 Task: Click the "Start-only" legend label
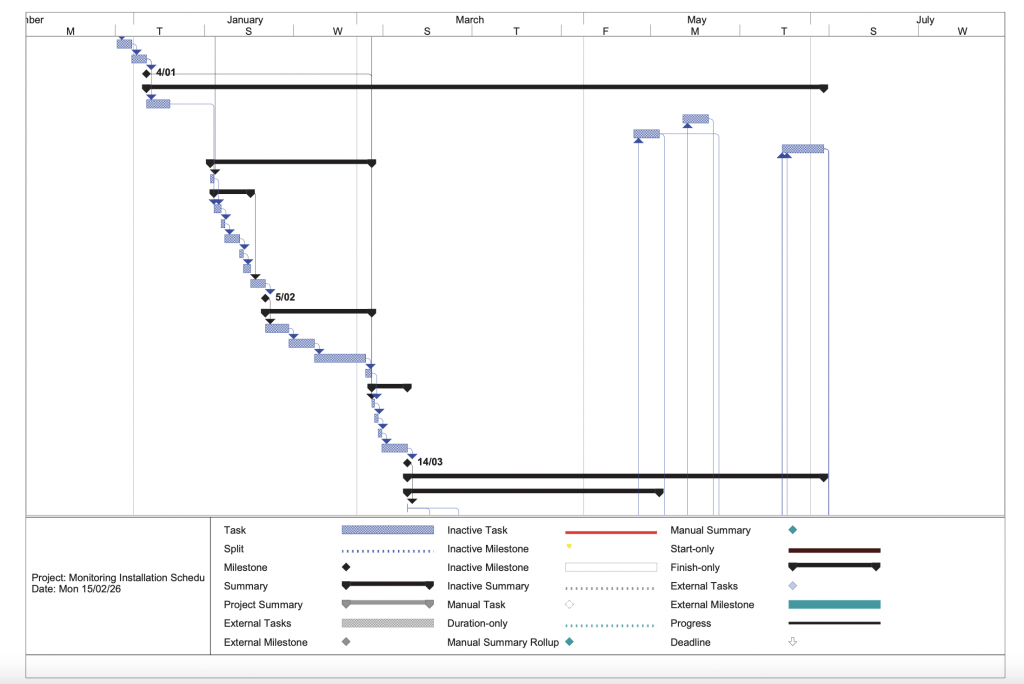[x=692, y=549]
